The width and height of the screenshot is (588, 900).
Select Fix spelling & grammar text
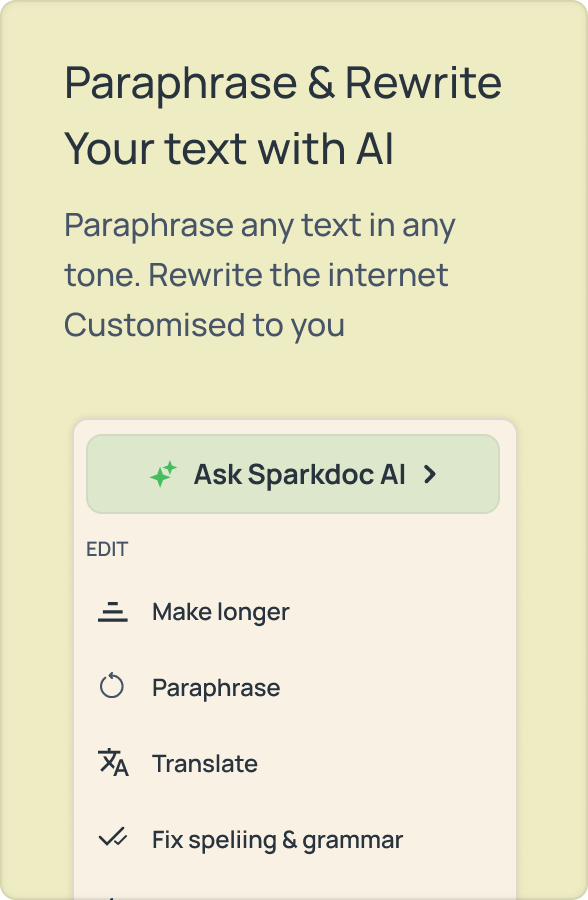(x=277, y=841)
